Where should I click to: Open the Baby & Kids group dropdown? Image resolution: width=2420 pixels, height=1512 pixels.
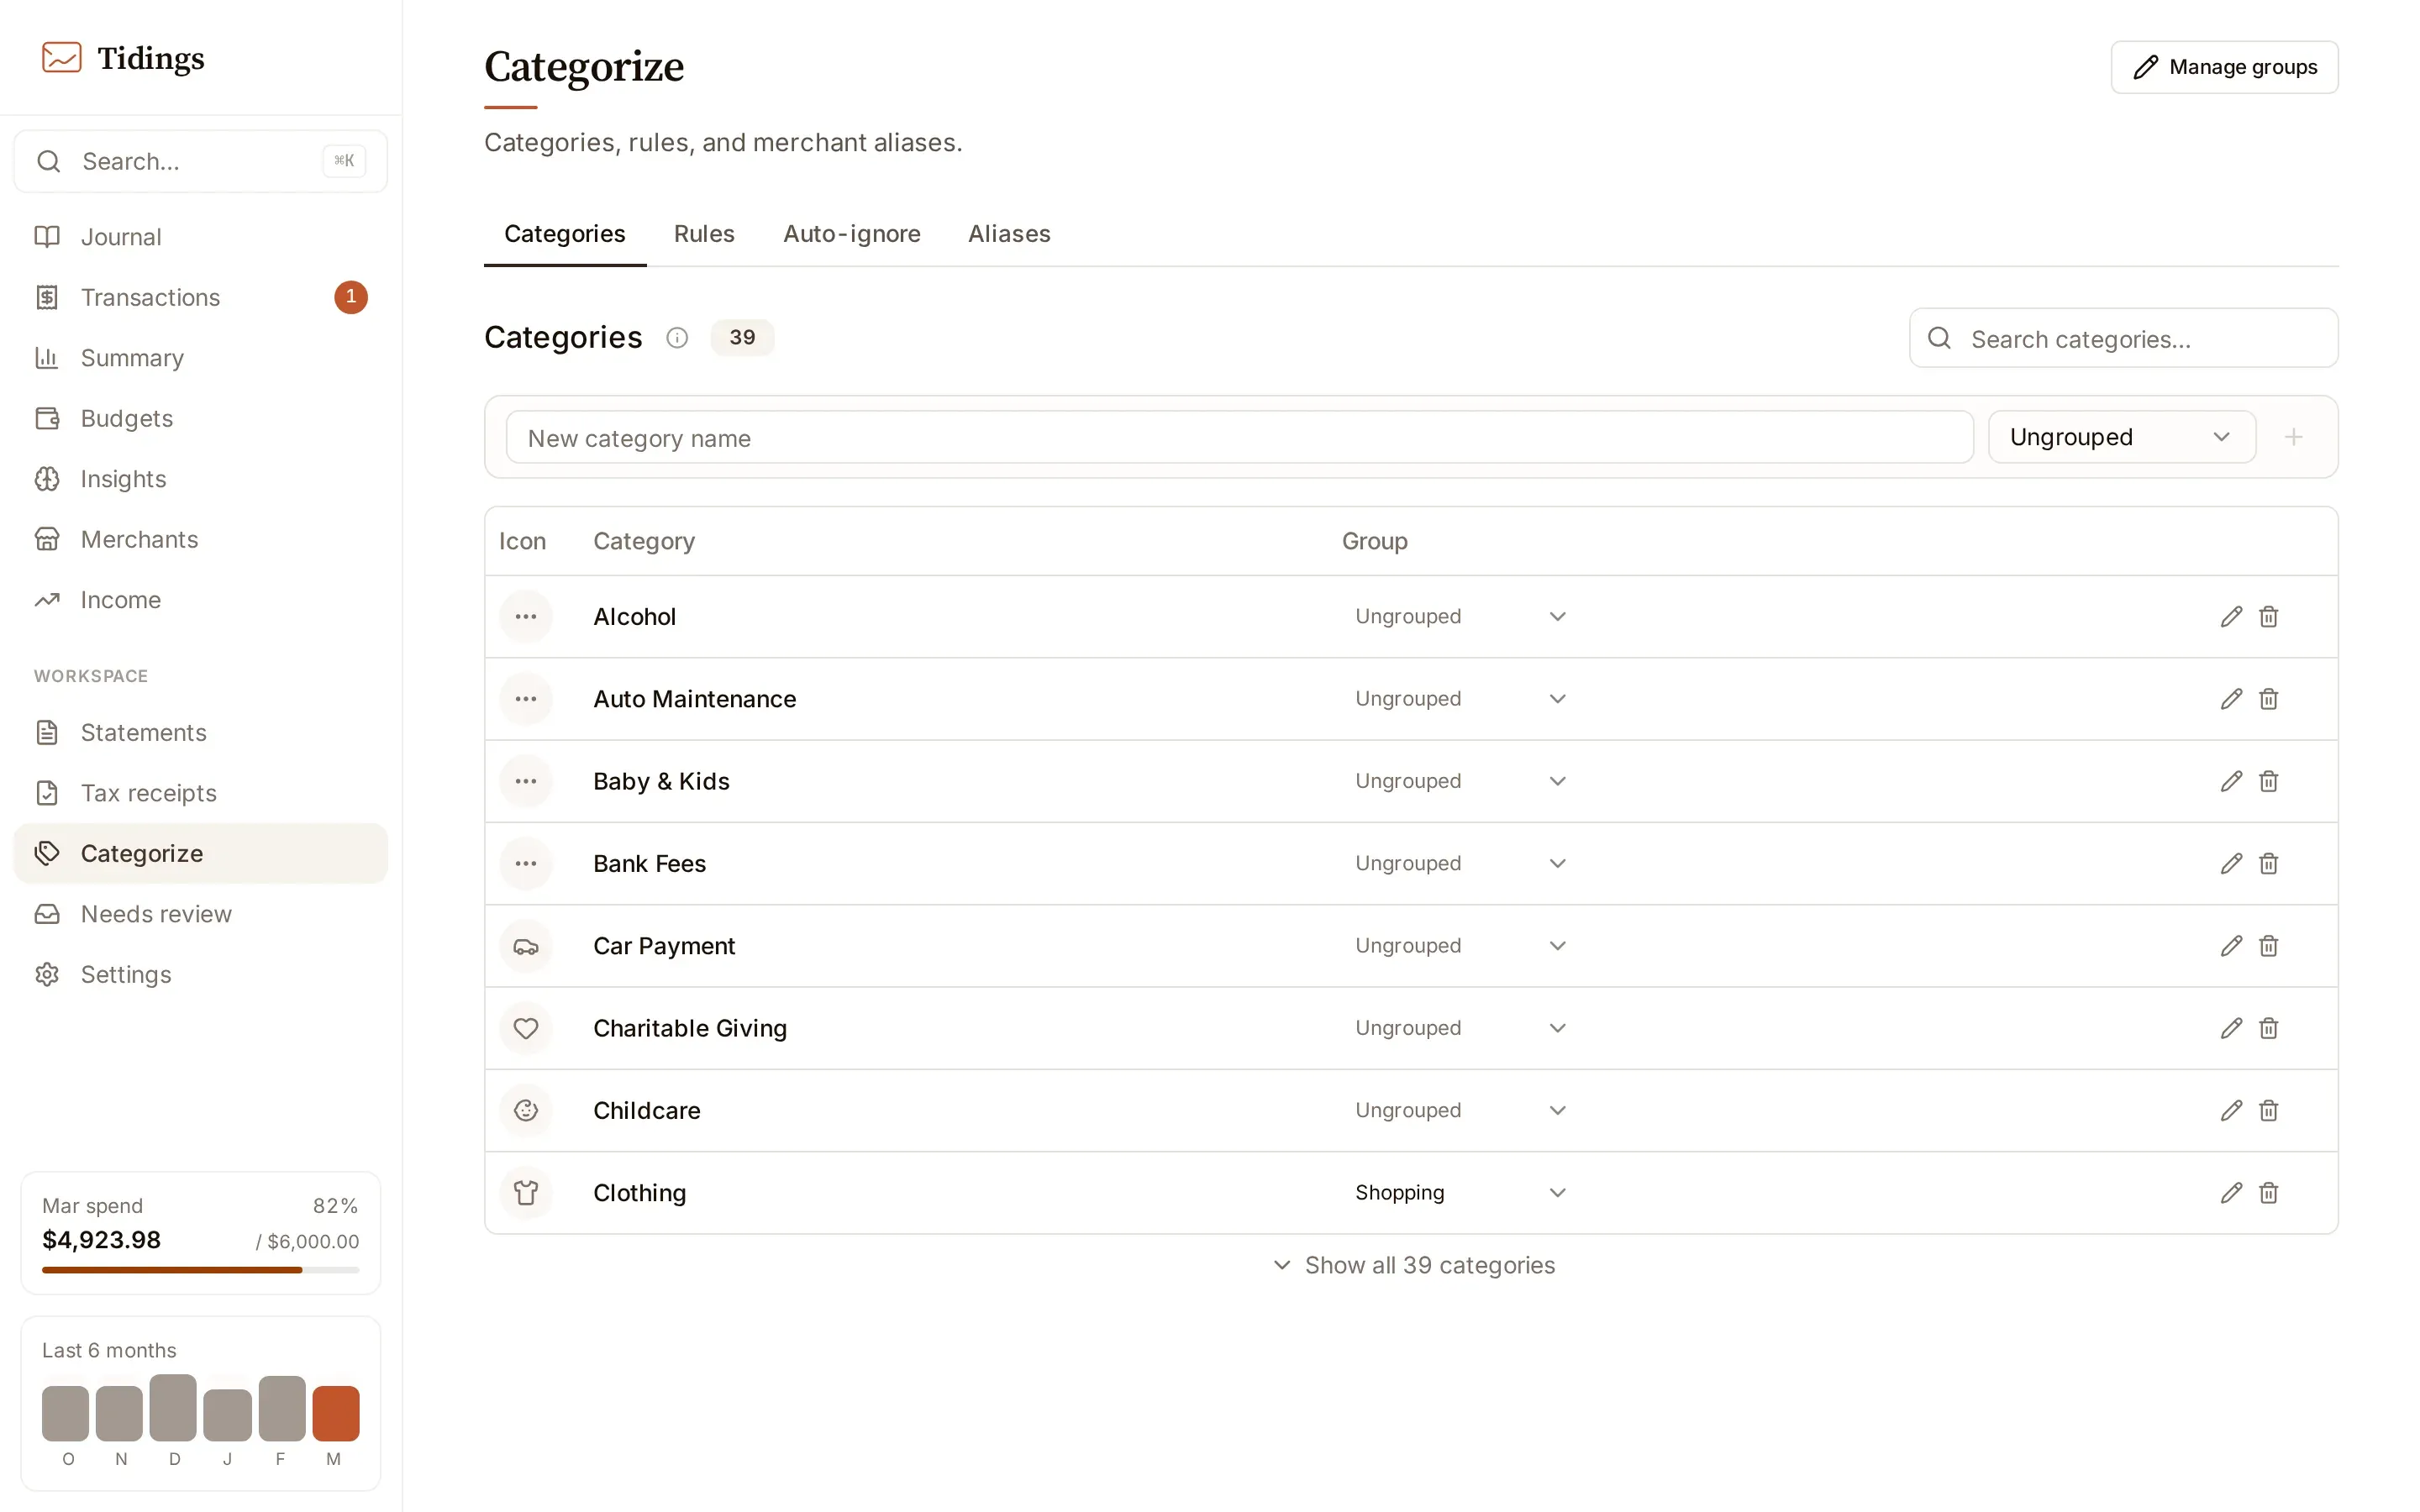click(x=1460, y=781)
